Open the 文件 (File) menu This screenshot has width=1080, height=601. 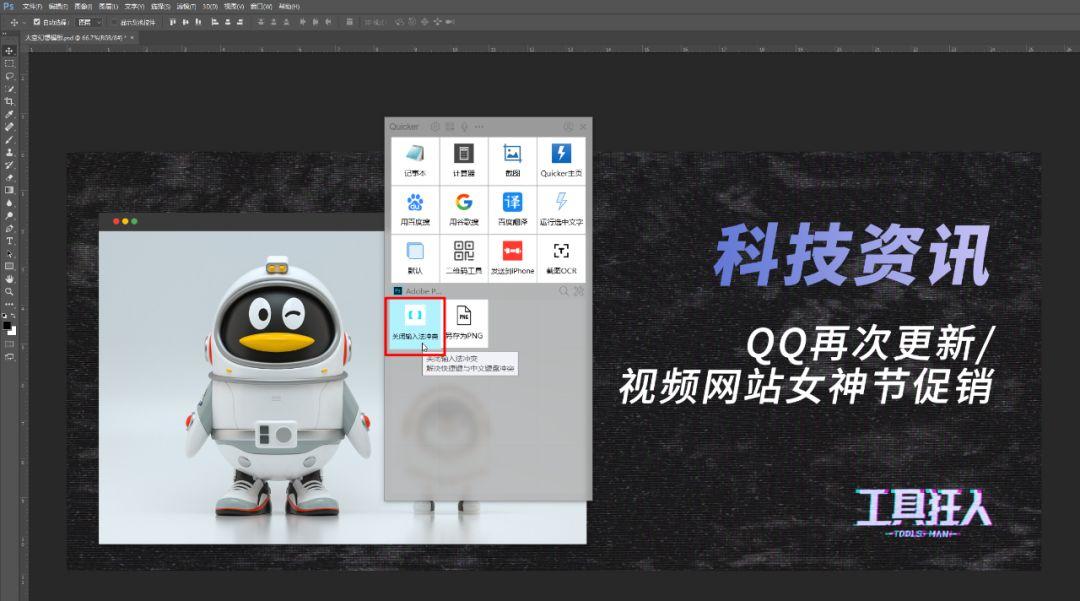click(x=32, y=6)
